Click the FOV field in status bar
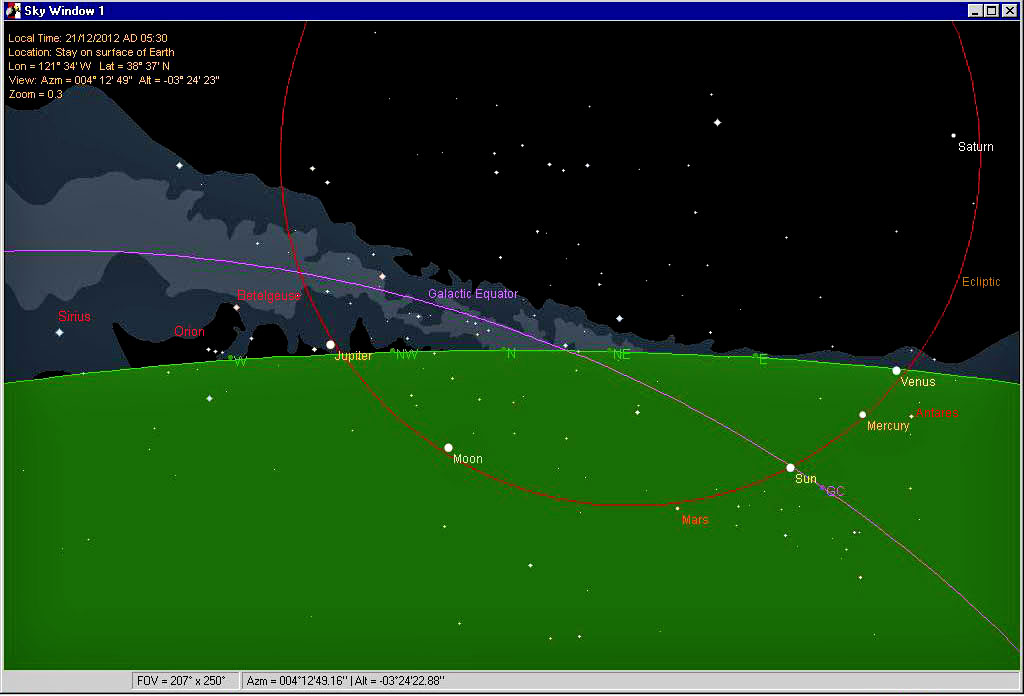Viewport: 1024px width, 696px height. pos(187,681)
